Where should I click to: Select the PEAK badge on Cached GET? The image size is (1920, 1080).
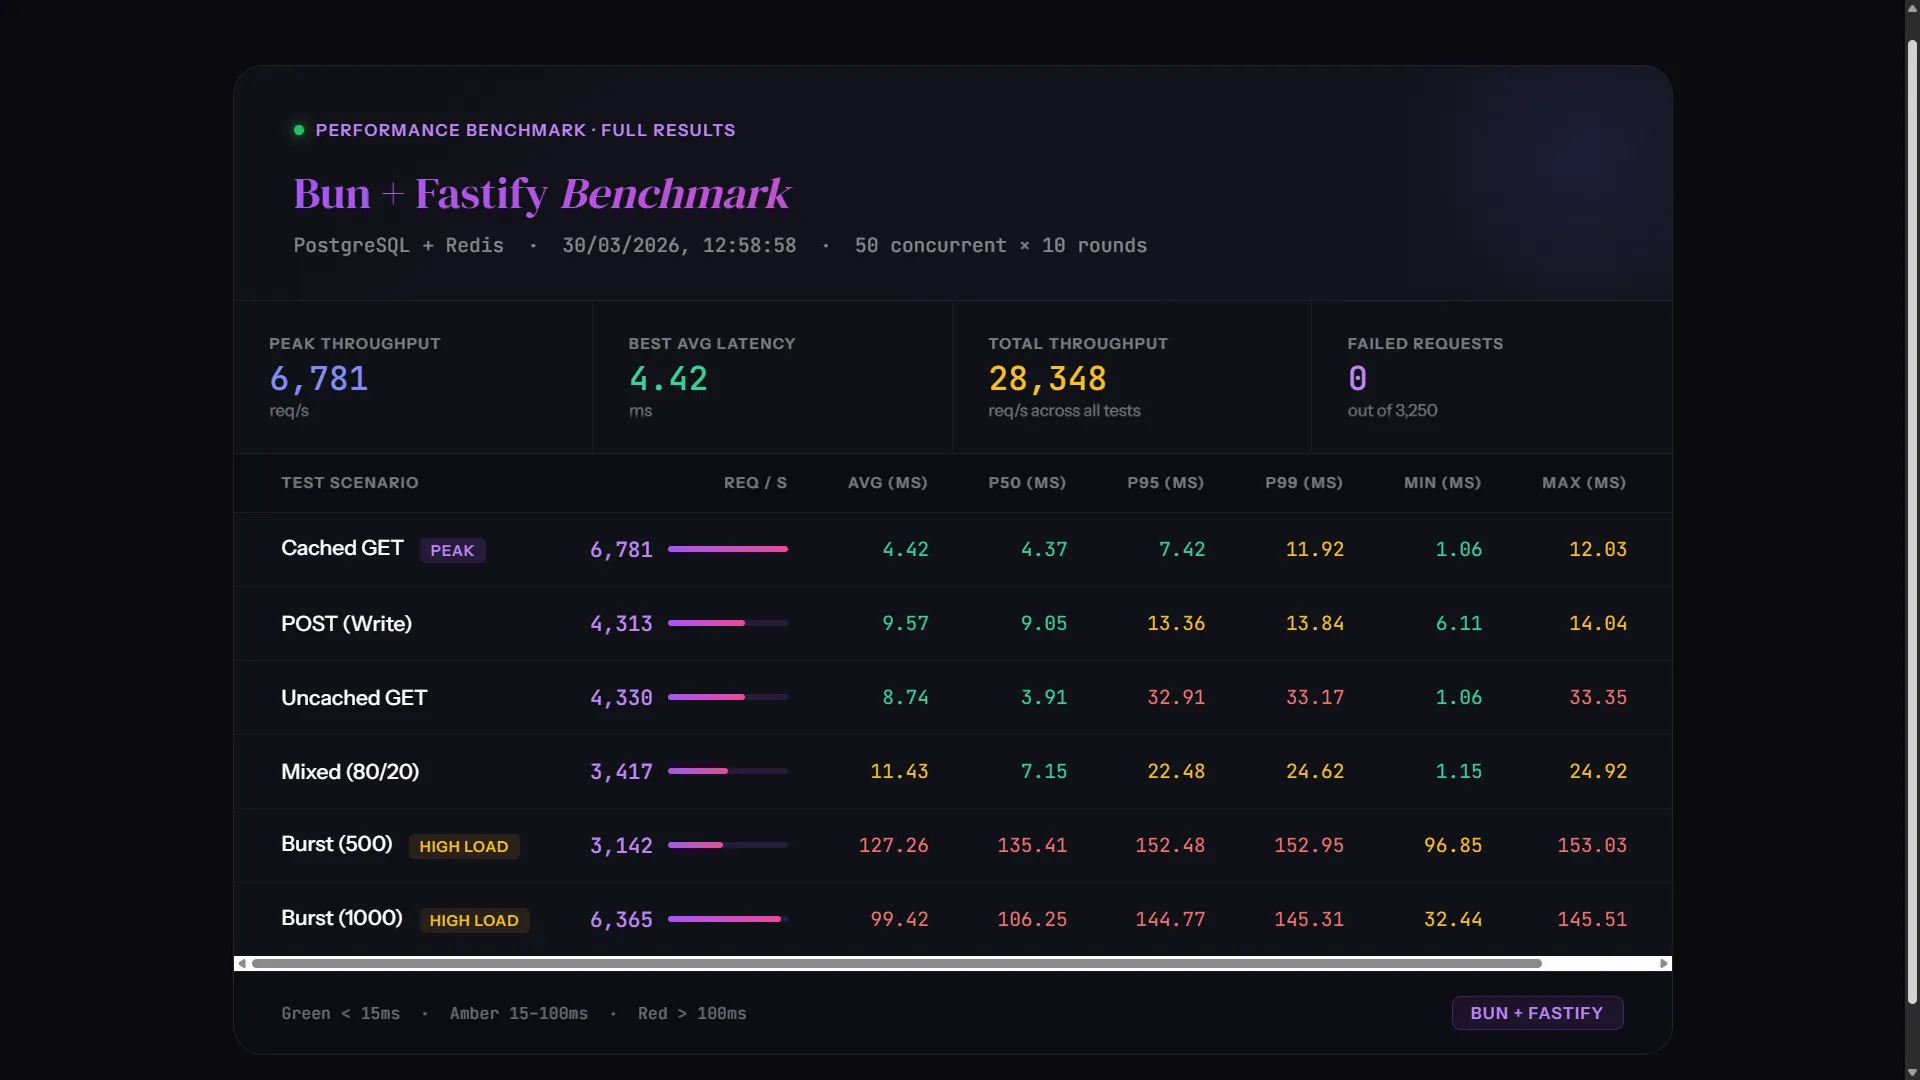click(x=452, y=550)
